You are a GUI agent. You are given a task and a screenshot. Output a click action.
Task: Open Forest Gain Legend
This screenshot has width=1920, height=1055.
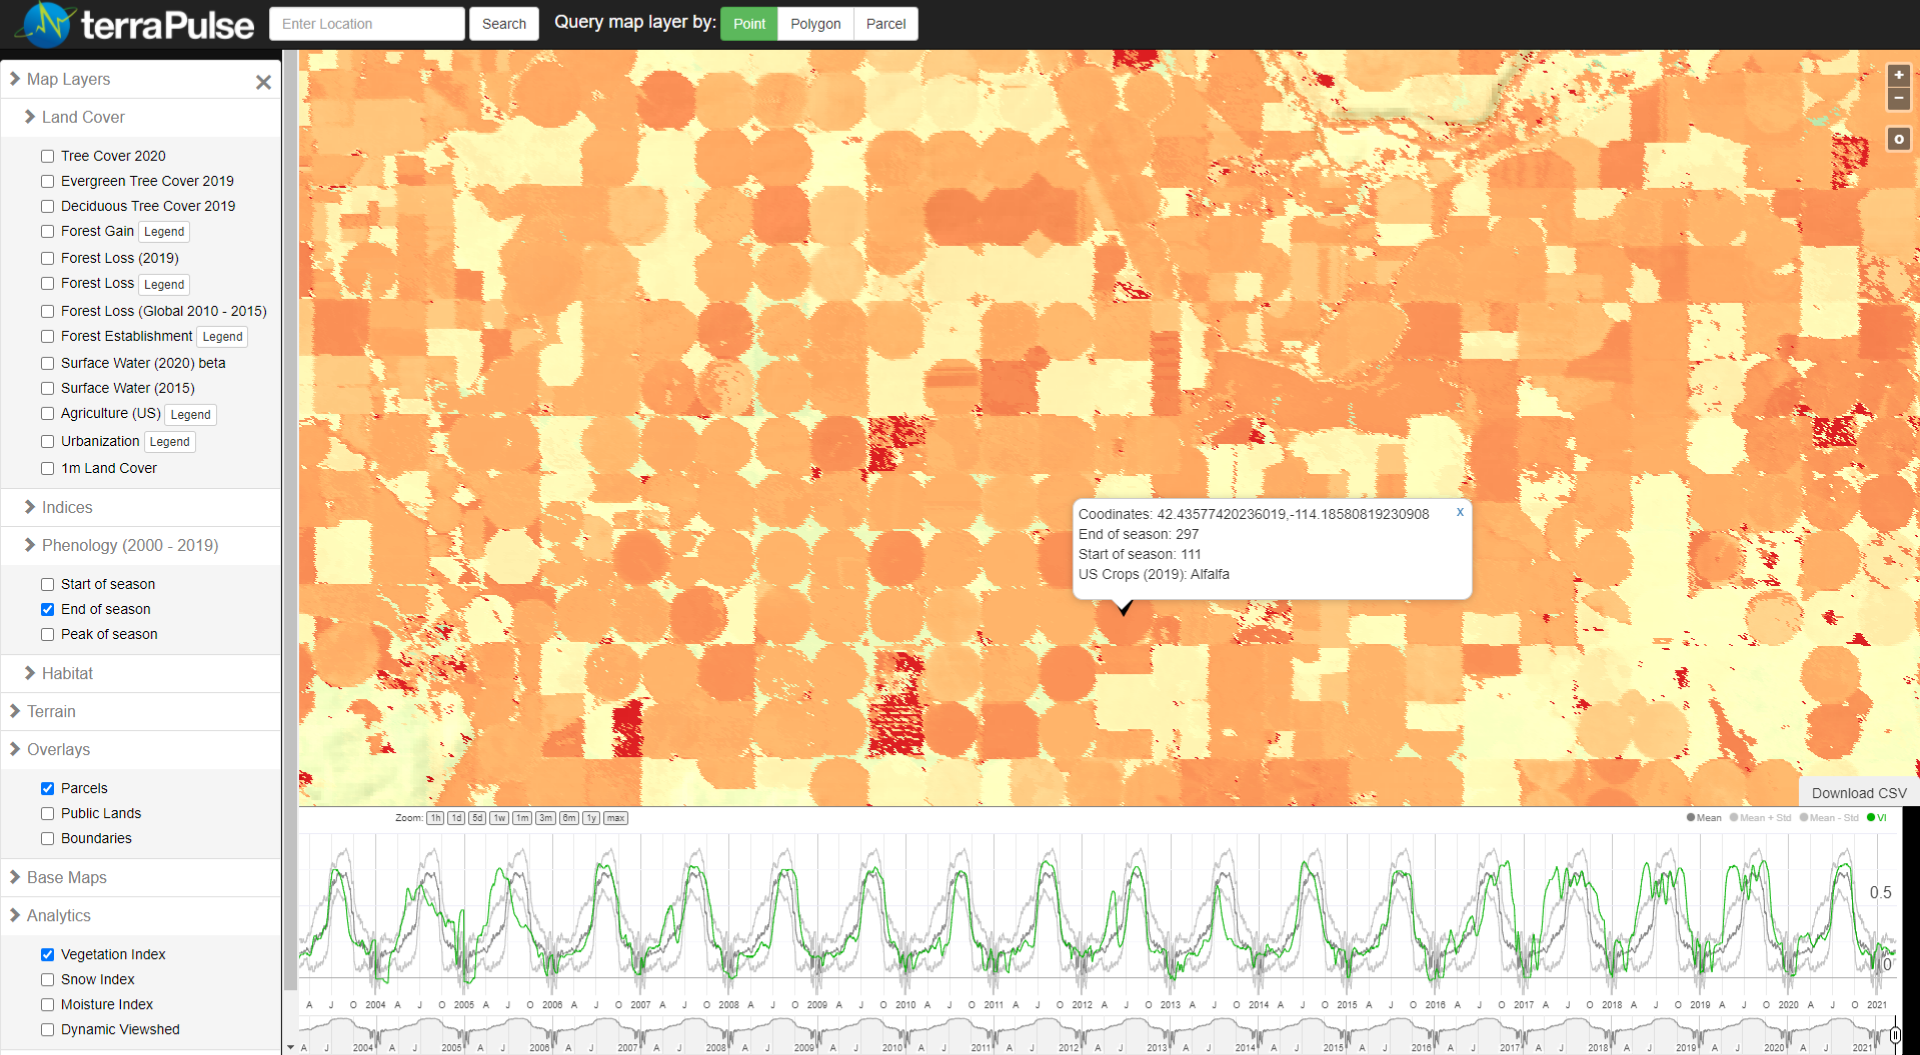(x=164, y=232)
